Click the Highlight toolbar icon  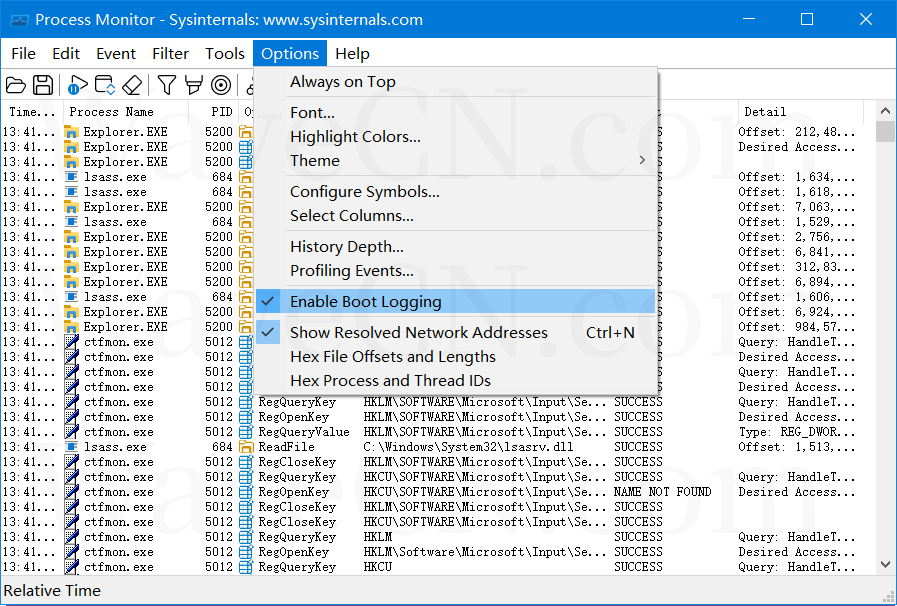[194, 85]
